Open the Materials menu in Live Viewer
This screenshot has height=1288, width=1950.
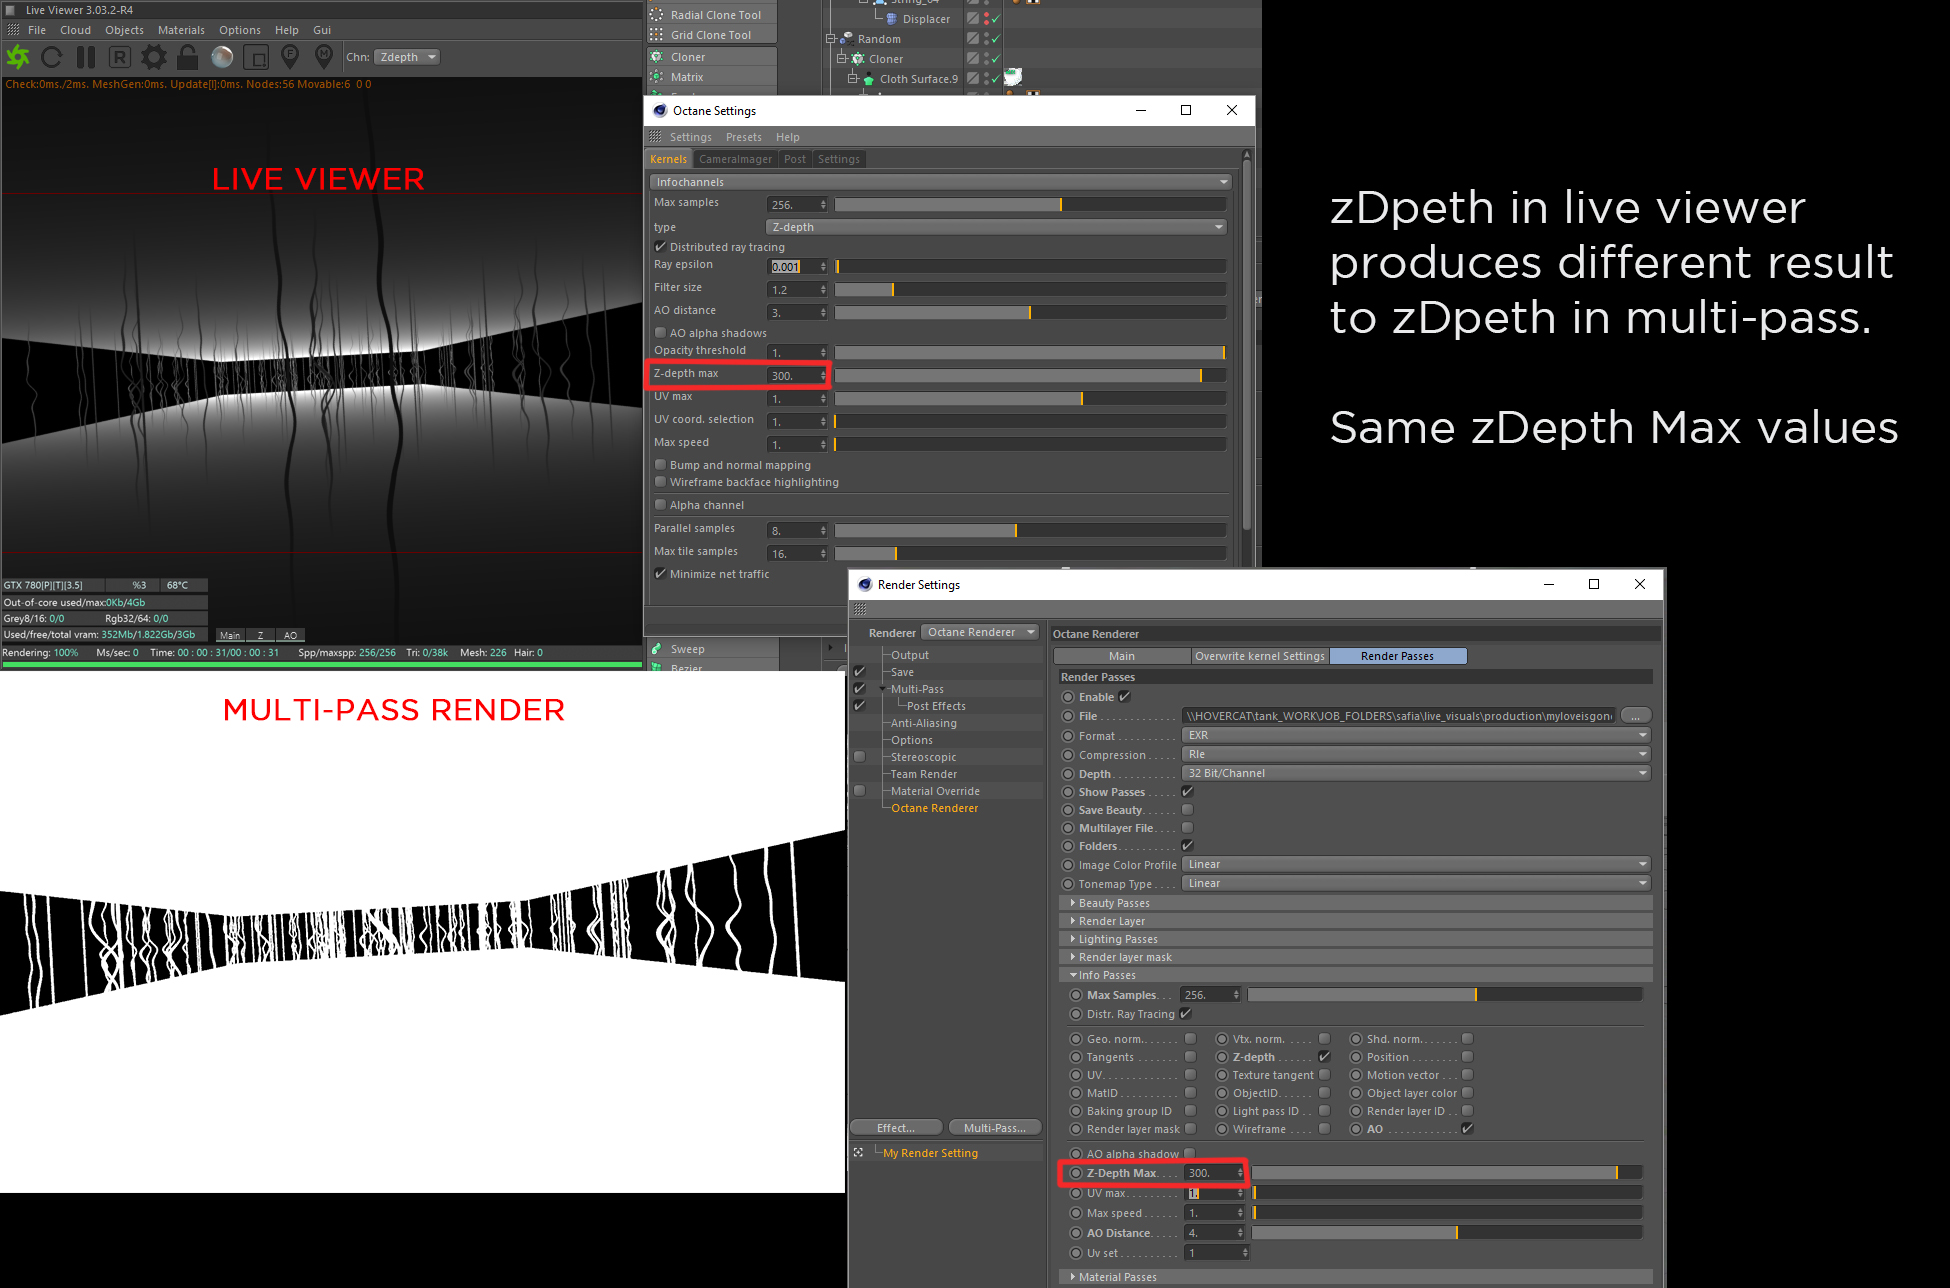pyautogui.click(x=181, y=30)
